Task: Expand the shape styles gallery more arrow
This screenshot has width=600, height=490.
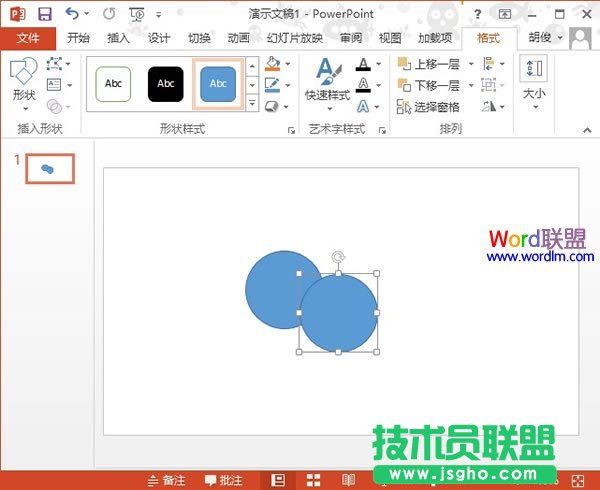Action: click(x=252, y=104)
